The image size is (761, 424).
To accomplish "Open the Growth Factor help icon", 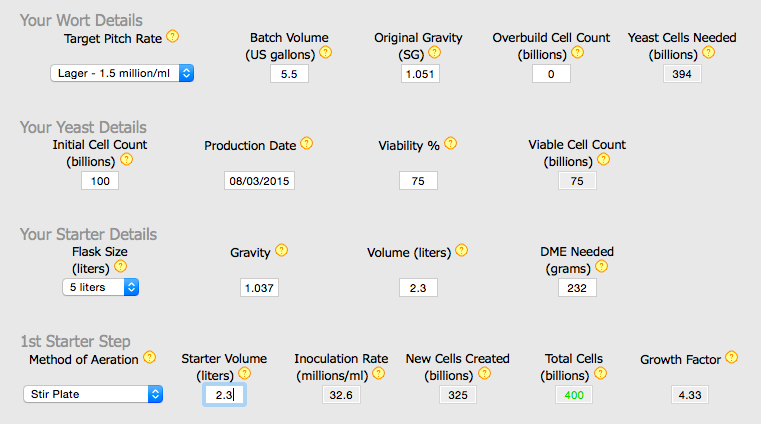I will 731,358.
